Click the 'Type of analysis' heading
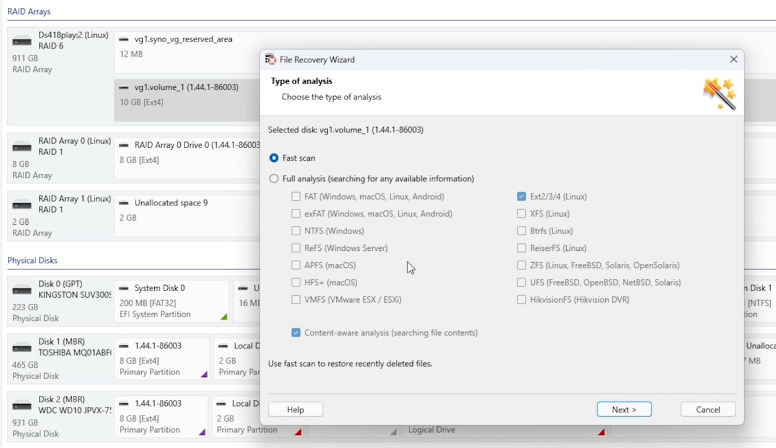The width and height of the screenshot is (776, 448). point(301,81)
